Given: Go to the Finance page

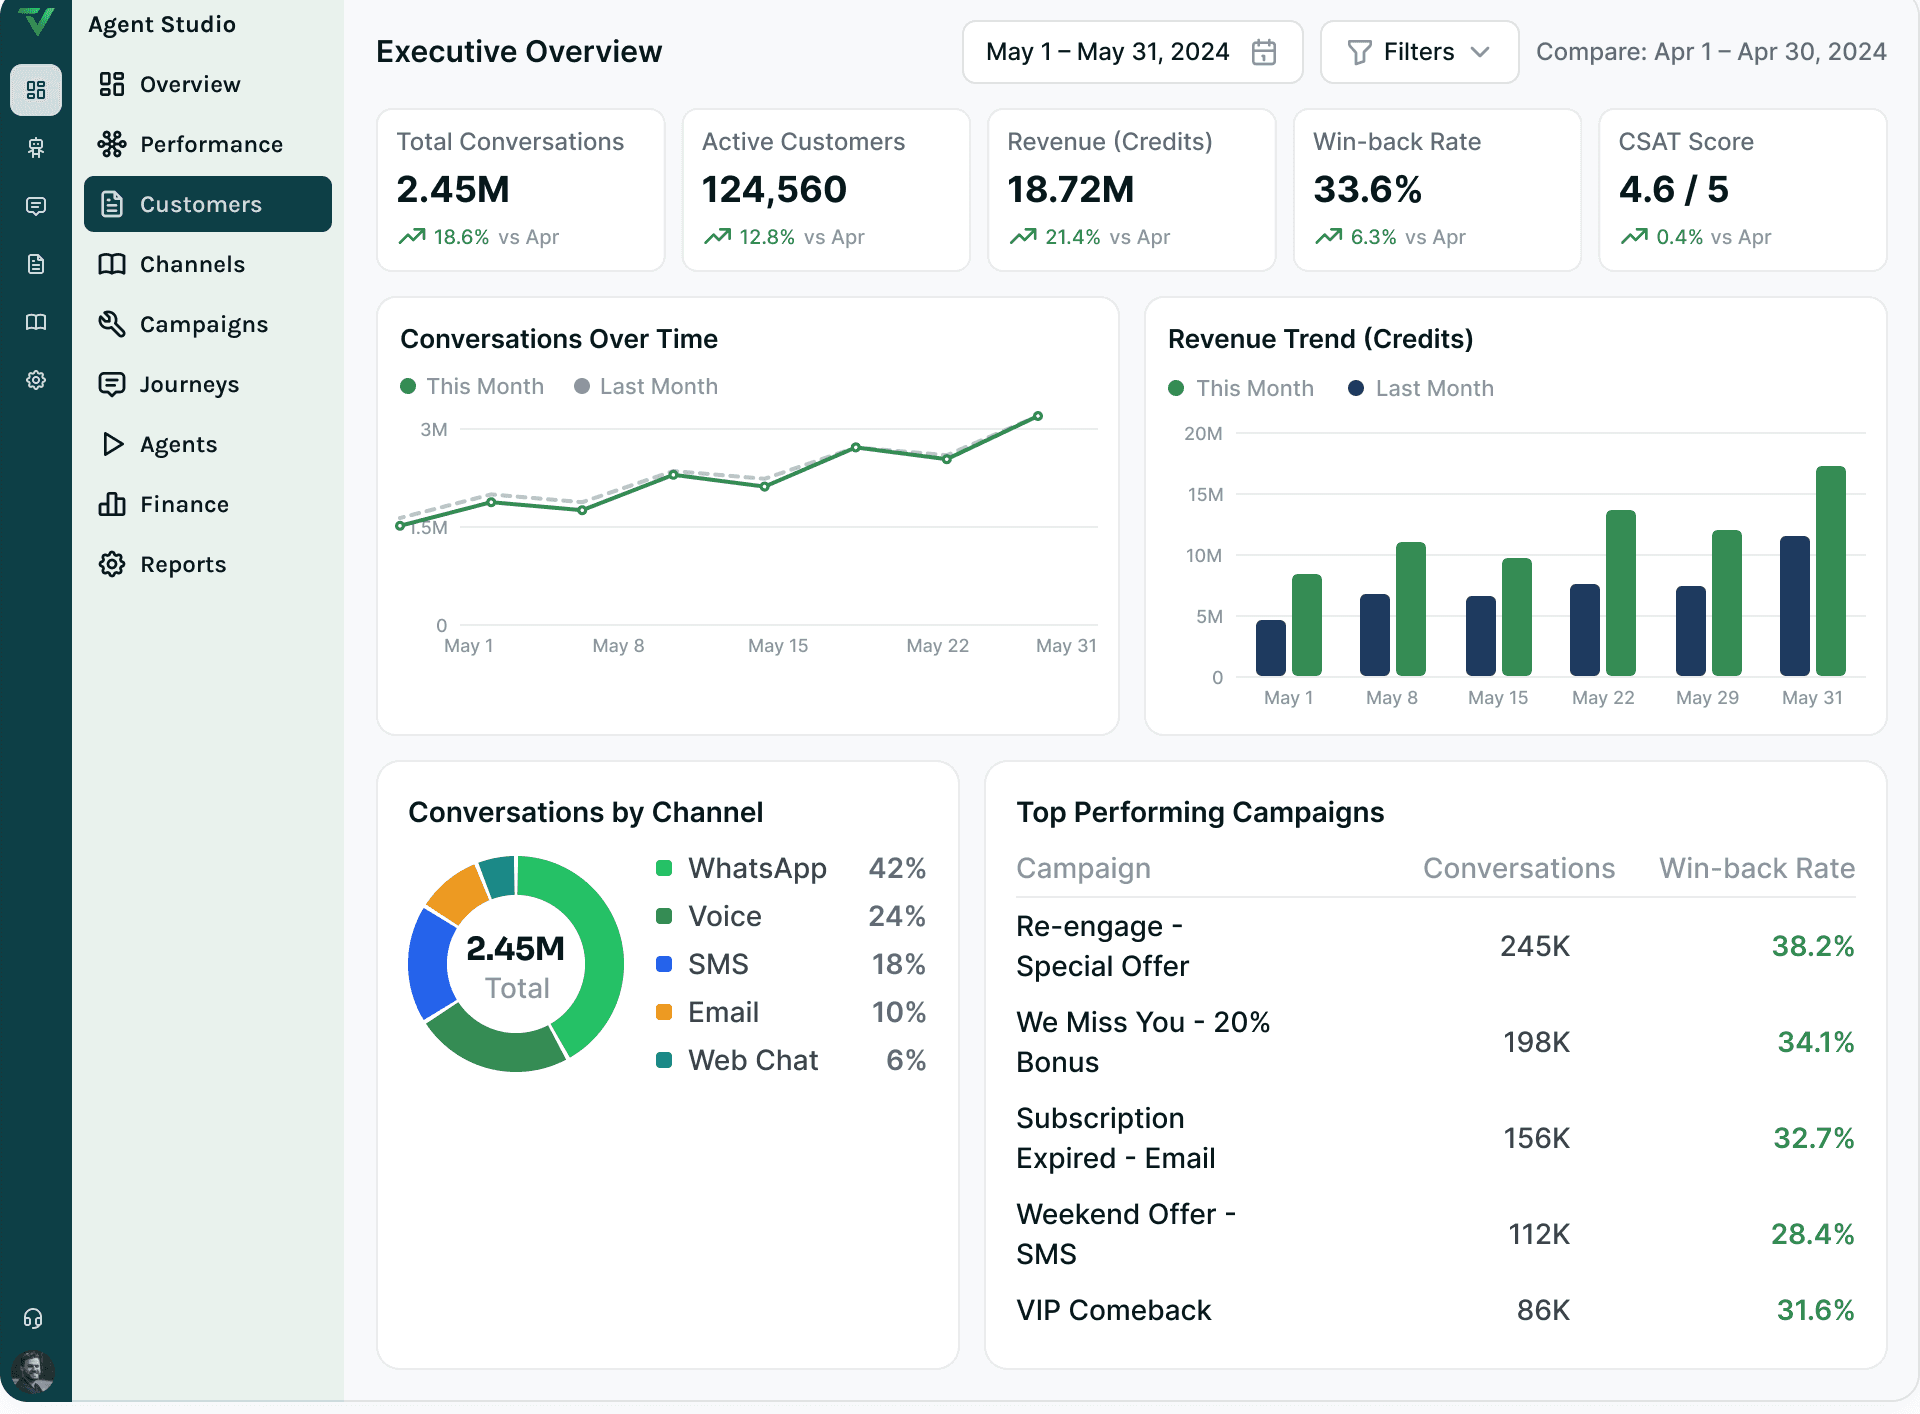Looking at the screenshot, I should click(x=208, y=504).
